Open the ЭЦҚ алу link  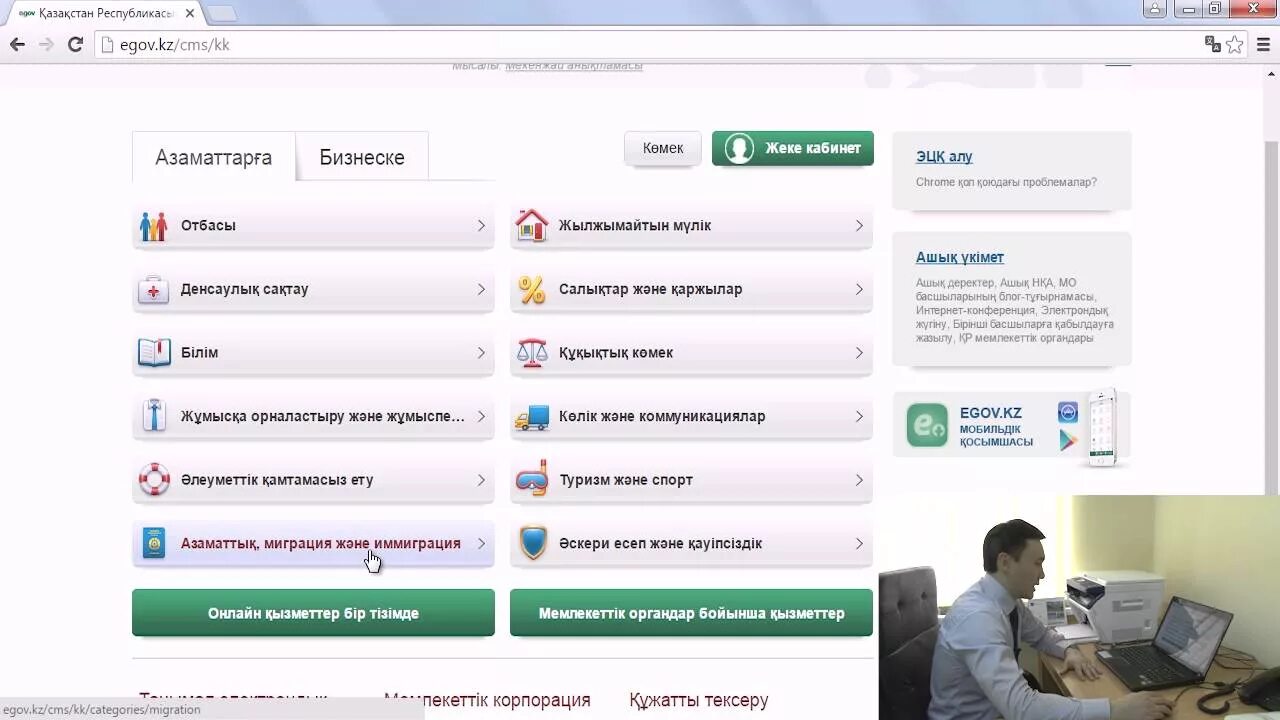944,157
